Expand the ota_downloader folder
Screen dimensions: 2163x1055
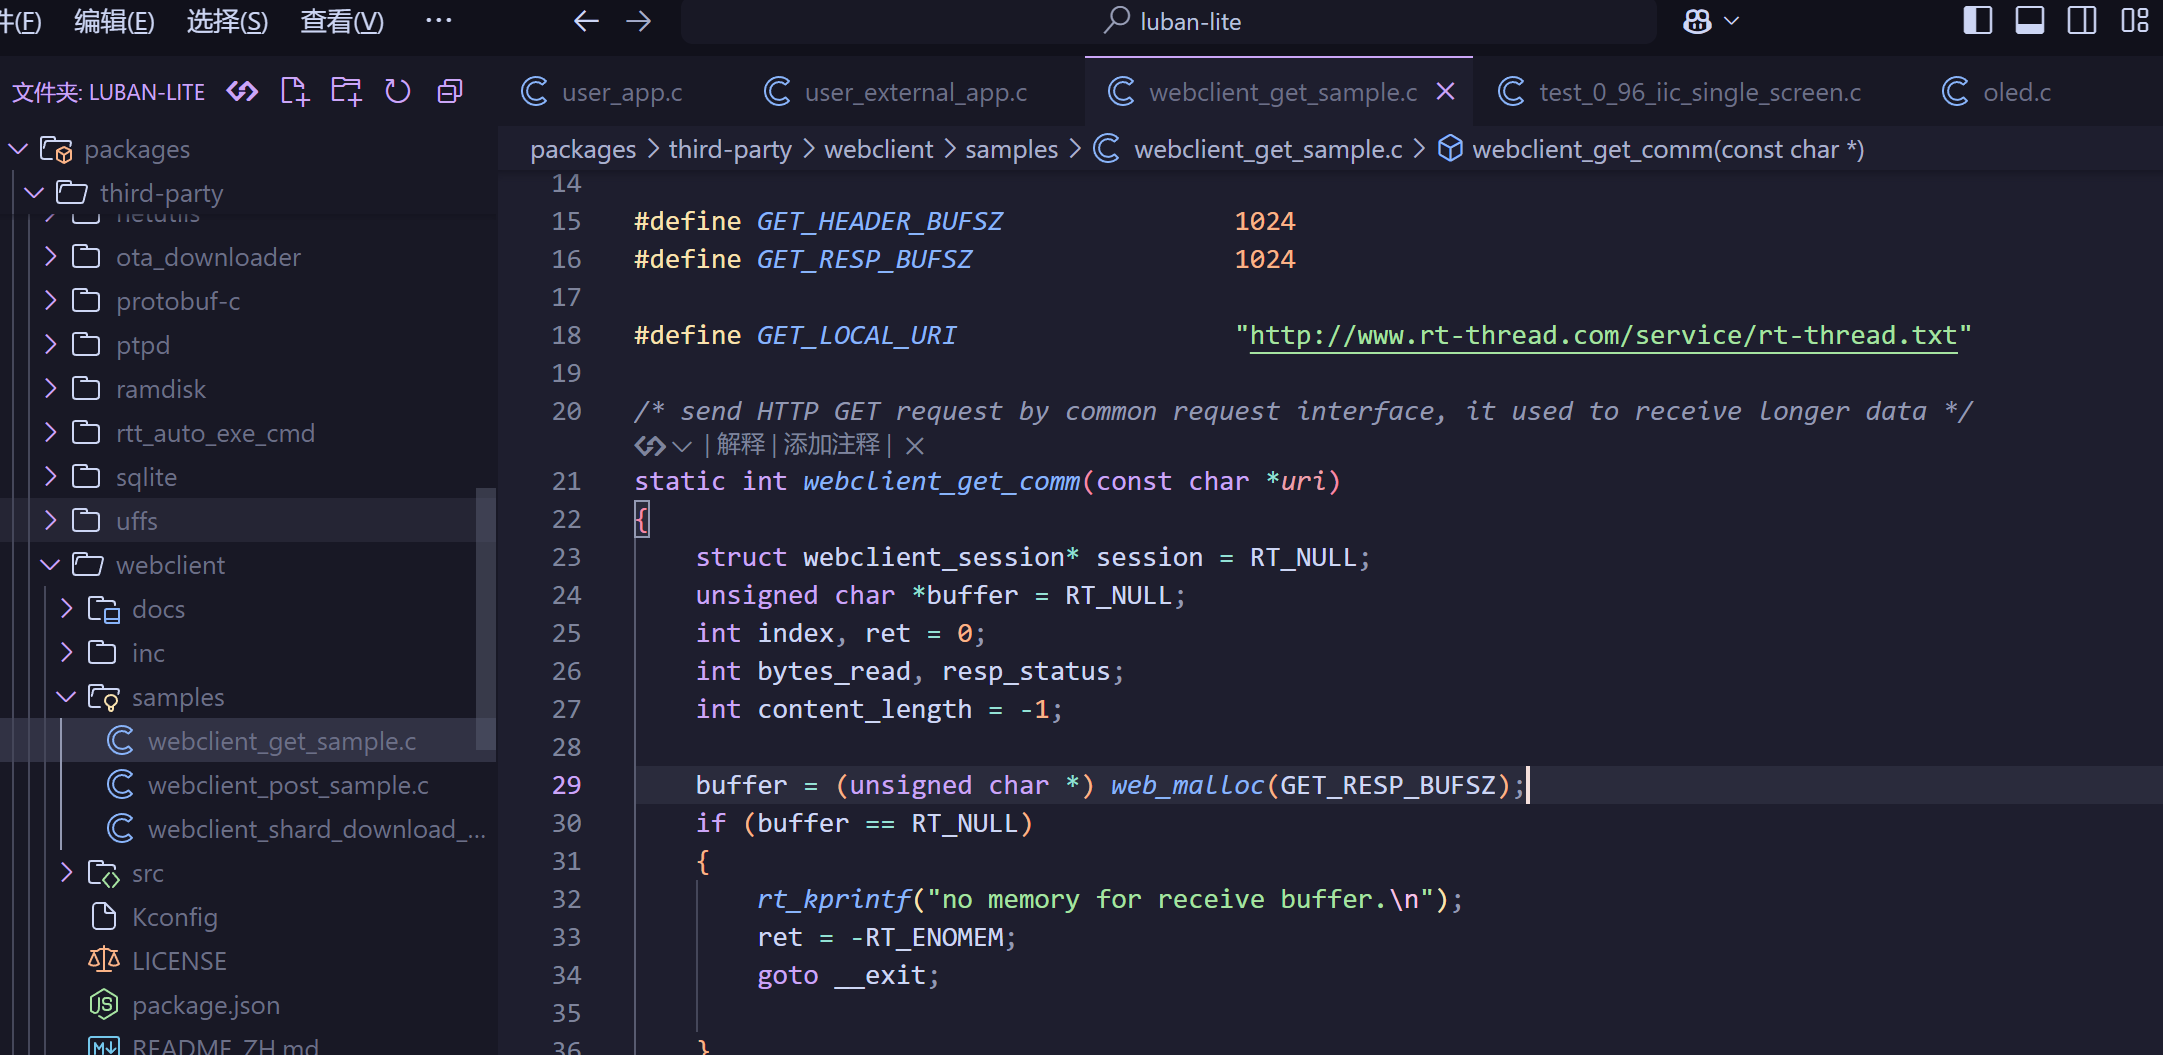click(x=50, y=257)
